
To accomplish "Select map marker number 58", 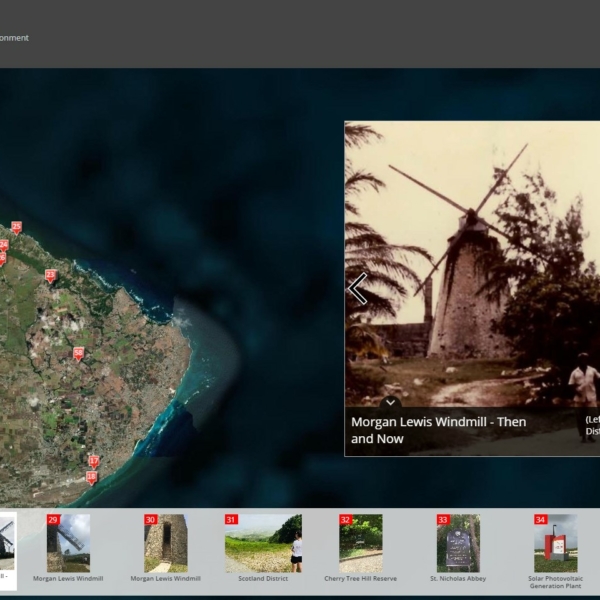I will coord(78,353).
